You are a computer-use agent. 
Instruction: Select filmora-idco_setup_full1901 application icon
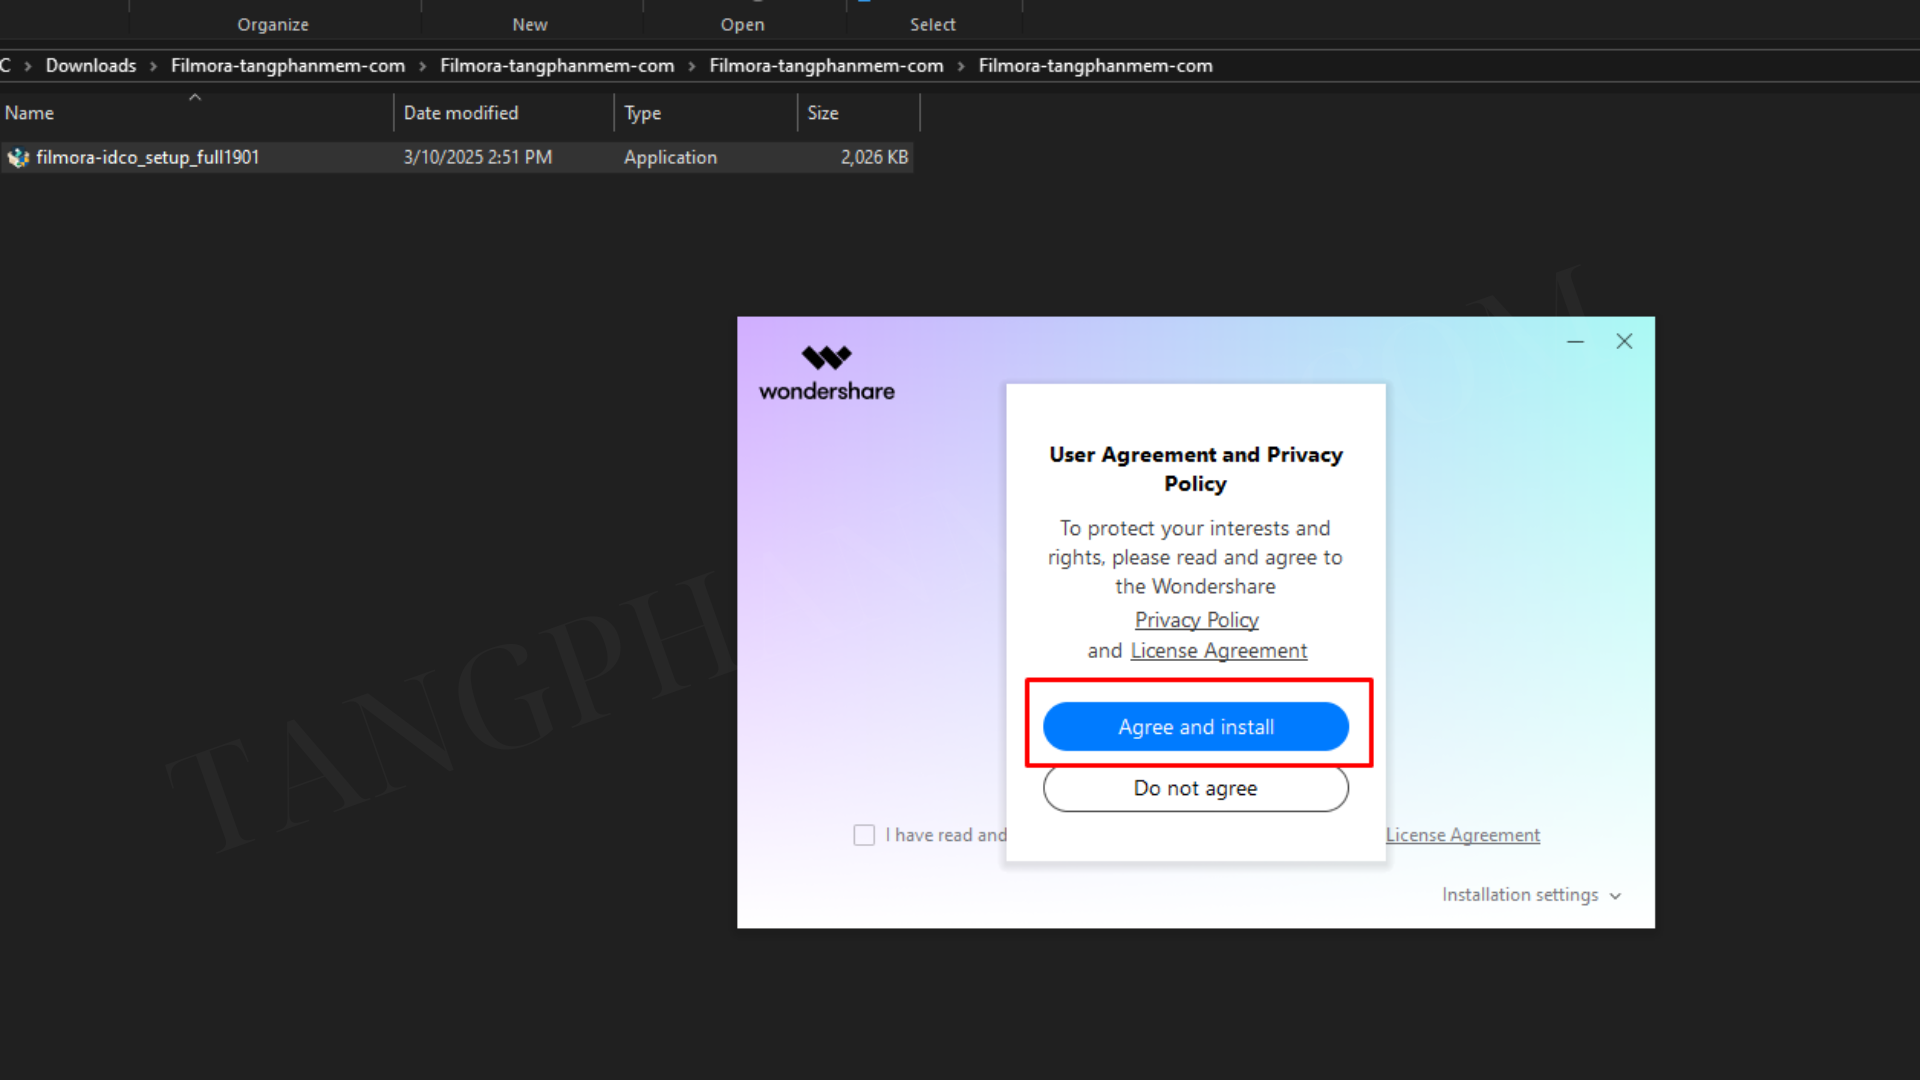point(18,157)
